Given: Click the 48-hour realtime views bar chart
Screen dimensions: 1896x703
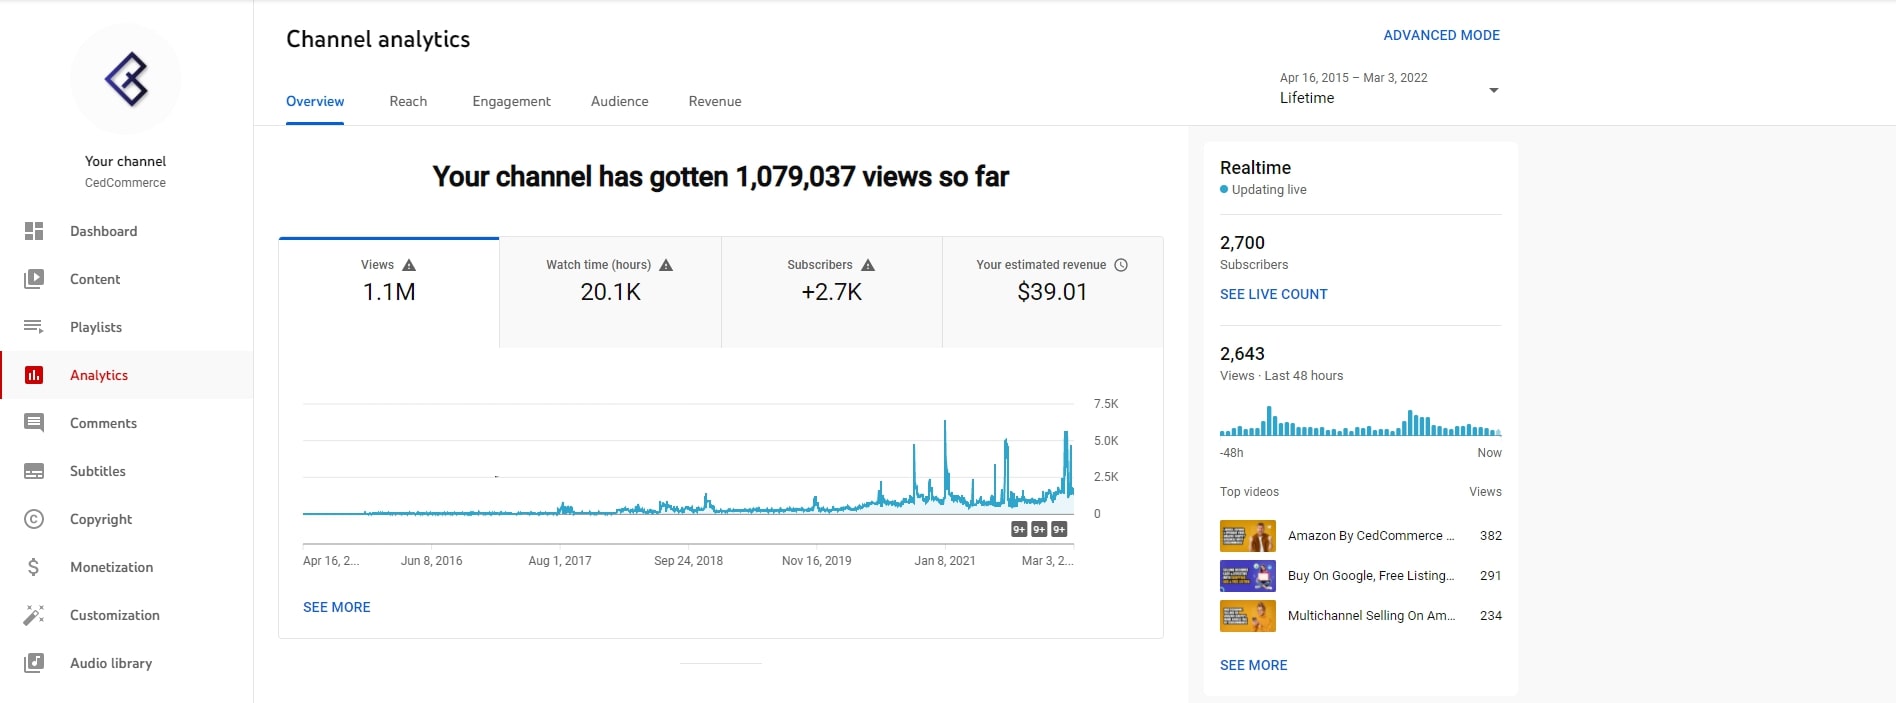Looking at the screenshot, I should pyautogui.click(x=1360, y=421).
